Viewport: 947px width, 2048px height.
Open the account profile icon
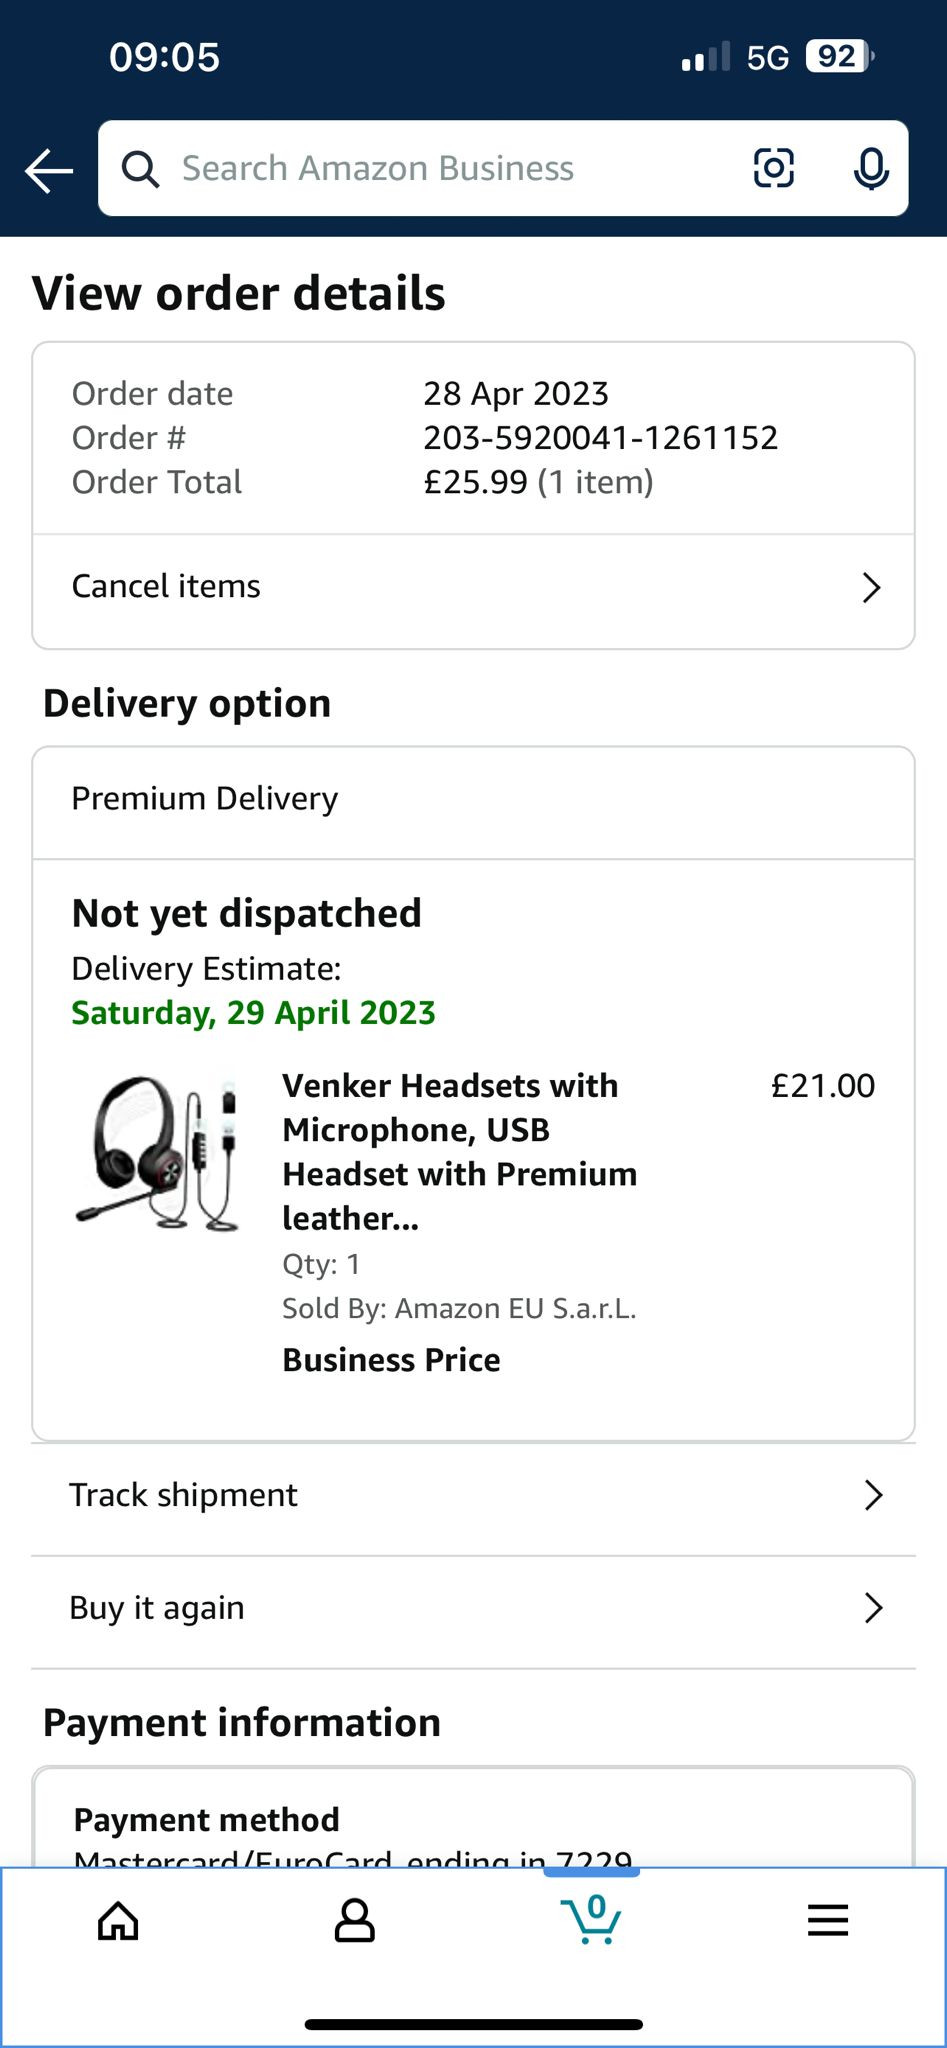[x=354, y=1921]
